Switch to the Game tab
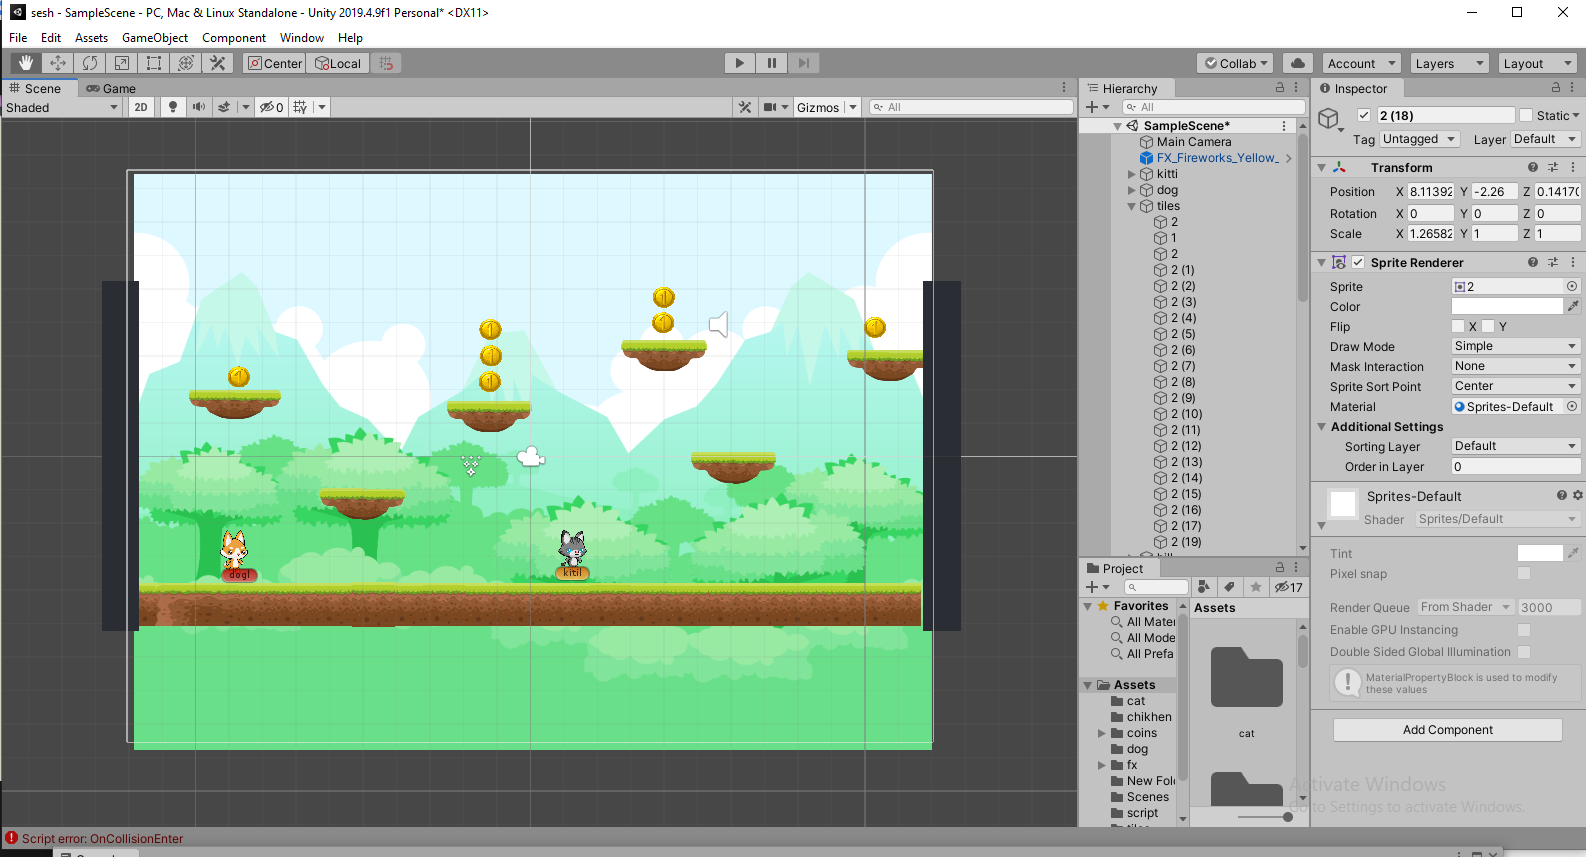This screenshot has width=1586, height=857. (111, 88)
